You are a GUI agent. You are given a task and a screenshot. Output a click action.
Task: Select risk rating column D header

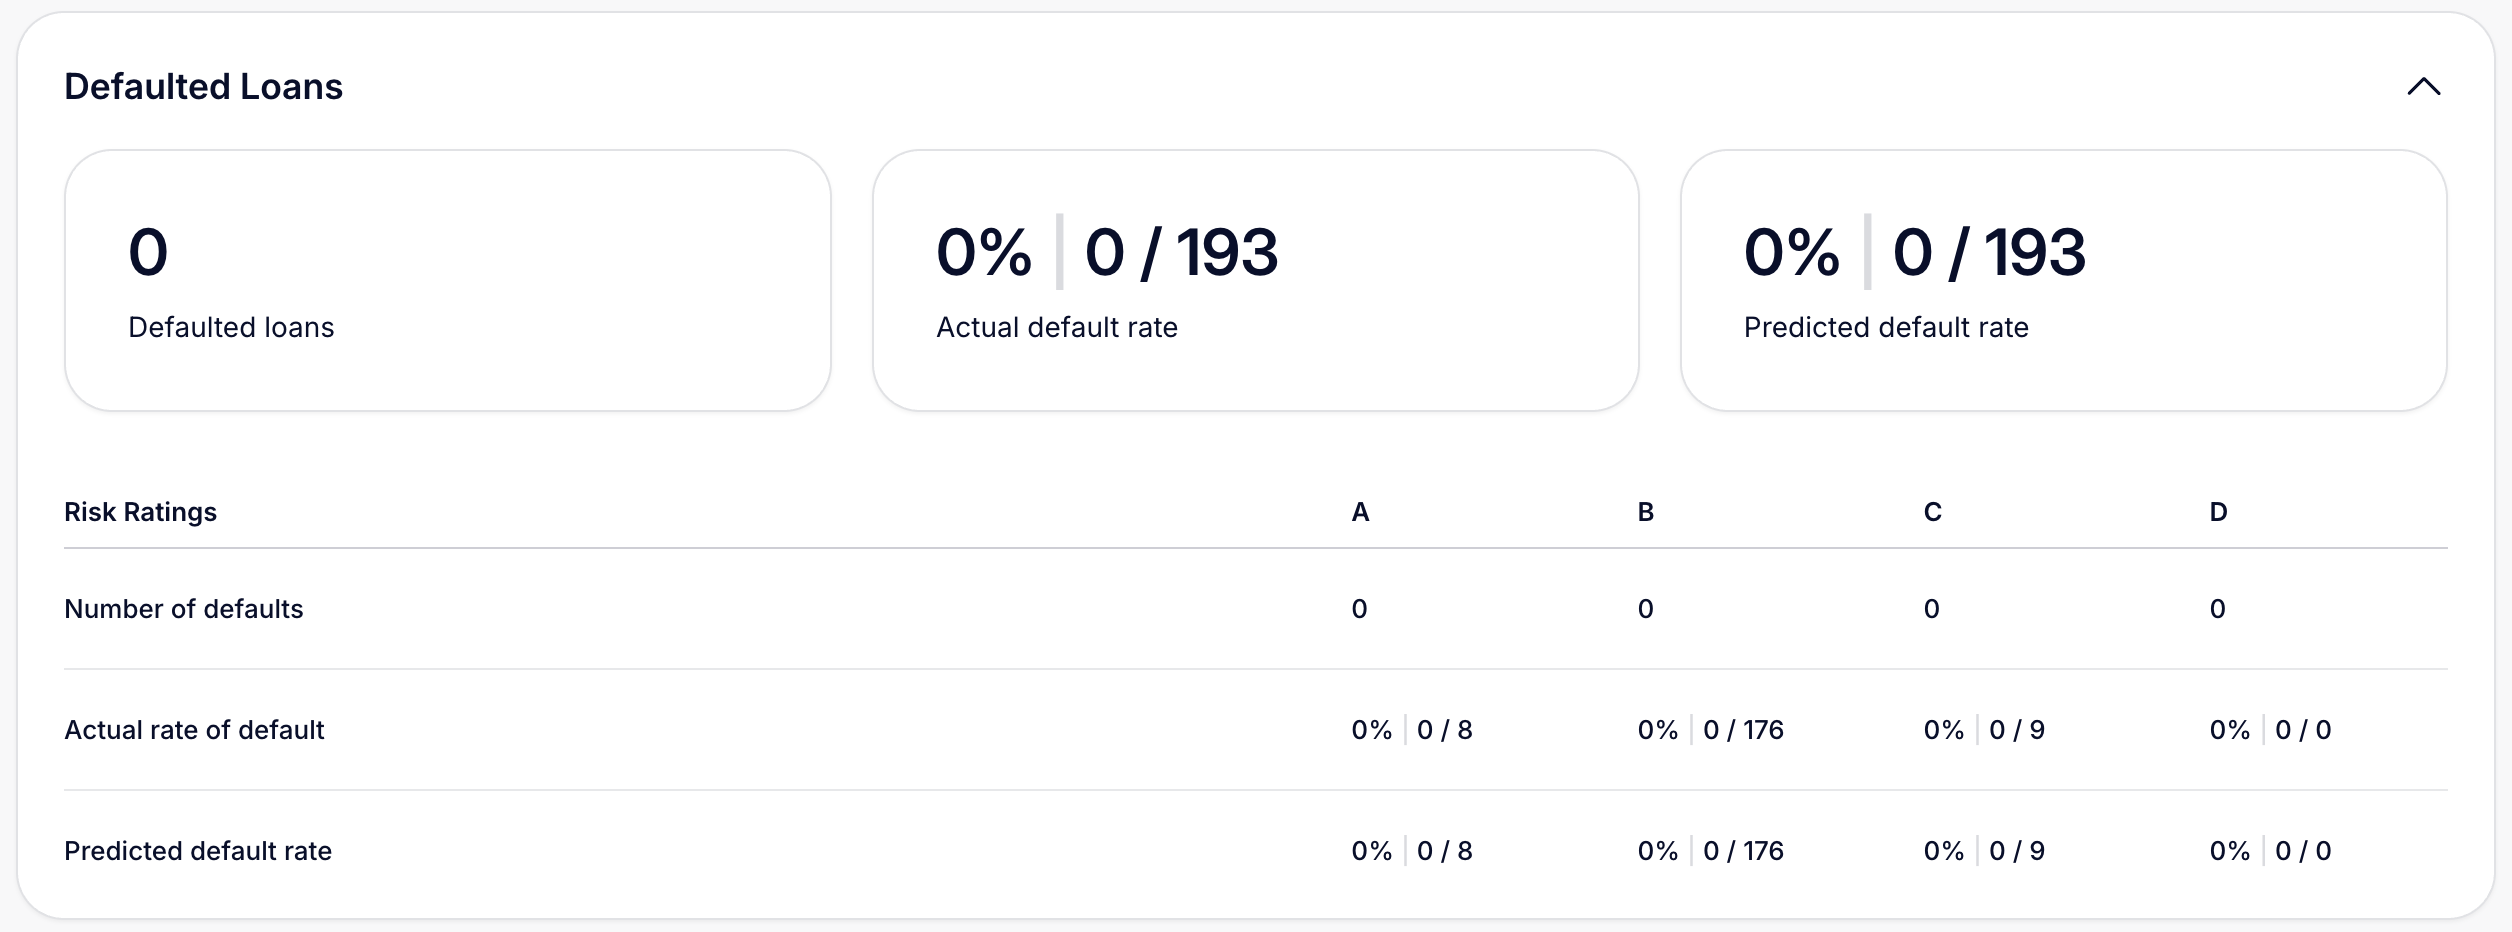[x=2218, y=512]
